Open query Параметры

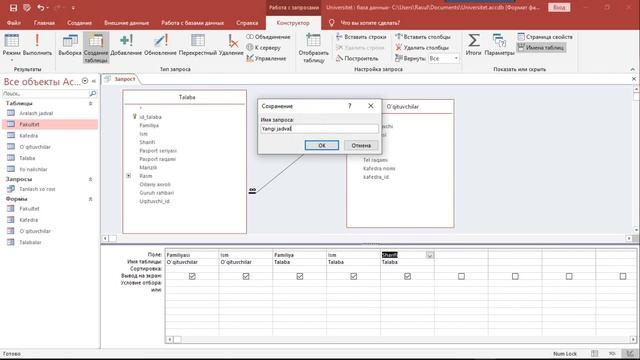[500, 45]
